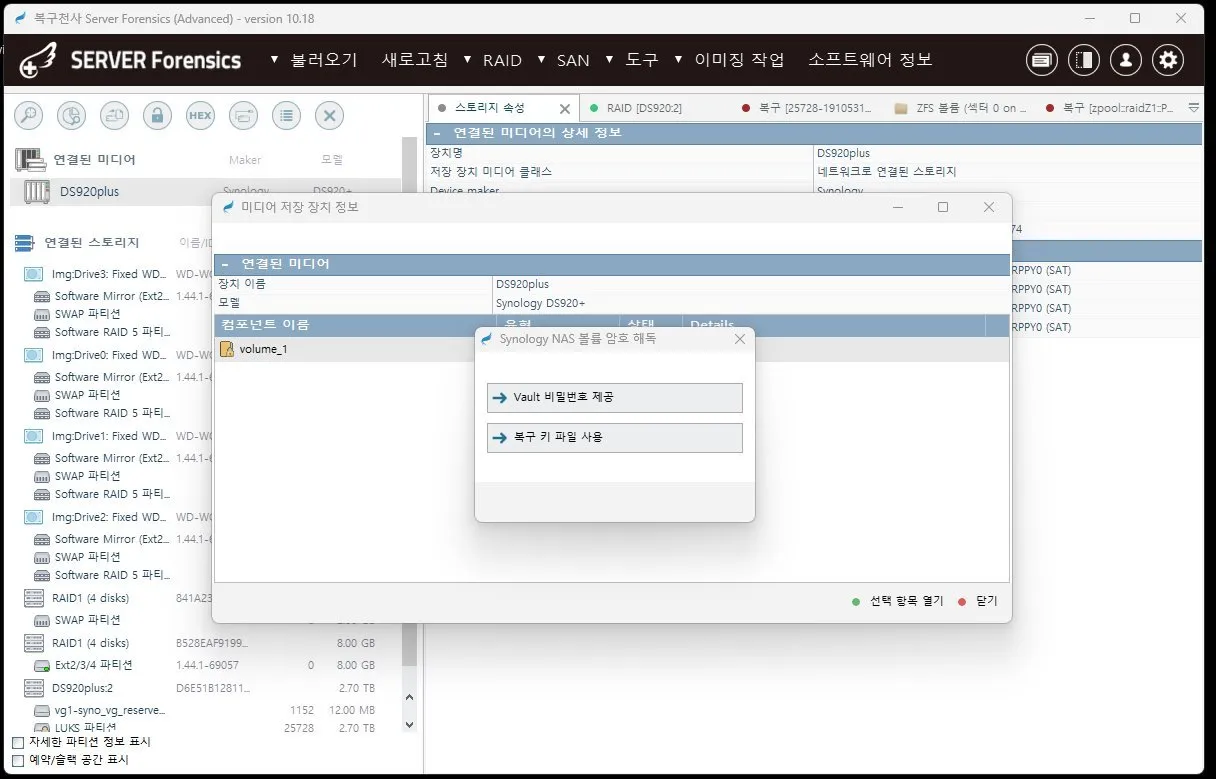Click the Maker column header

(x=245, y=160)
